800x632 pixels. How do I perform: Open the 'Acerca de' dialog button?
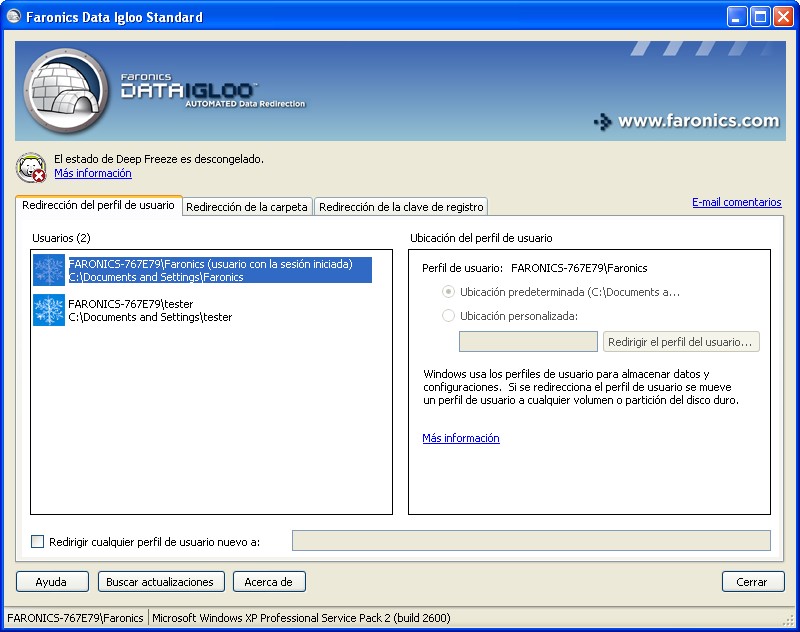pos(269,582)
